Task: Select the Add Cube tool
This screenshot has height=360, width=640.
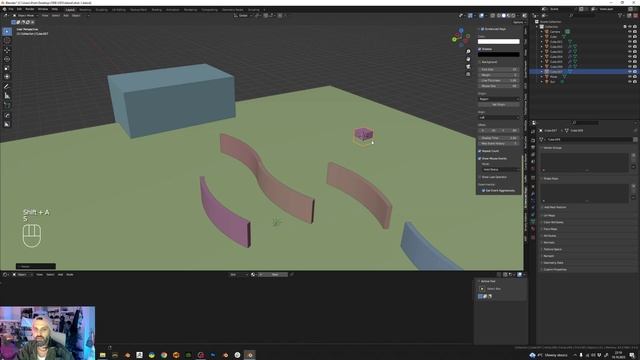Action: [x=7, y=105]
